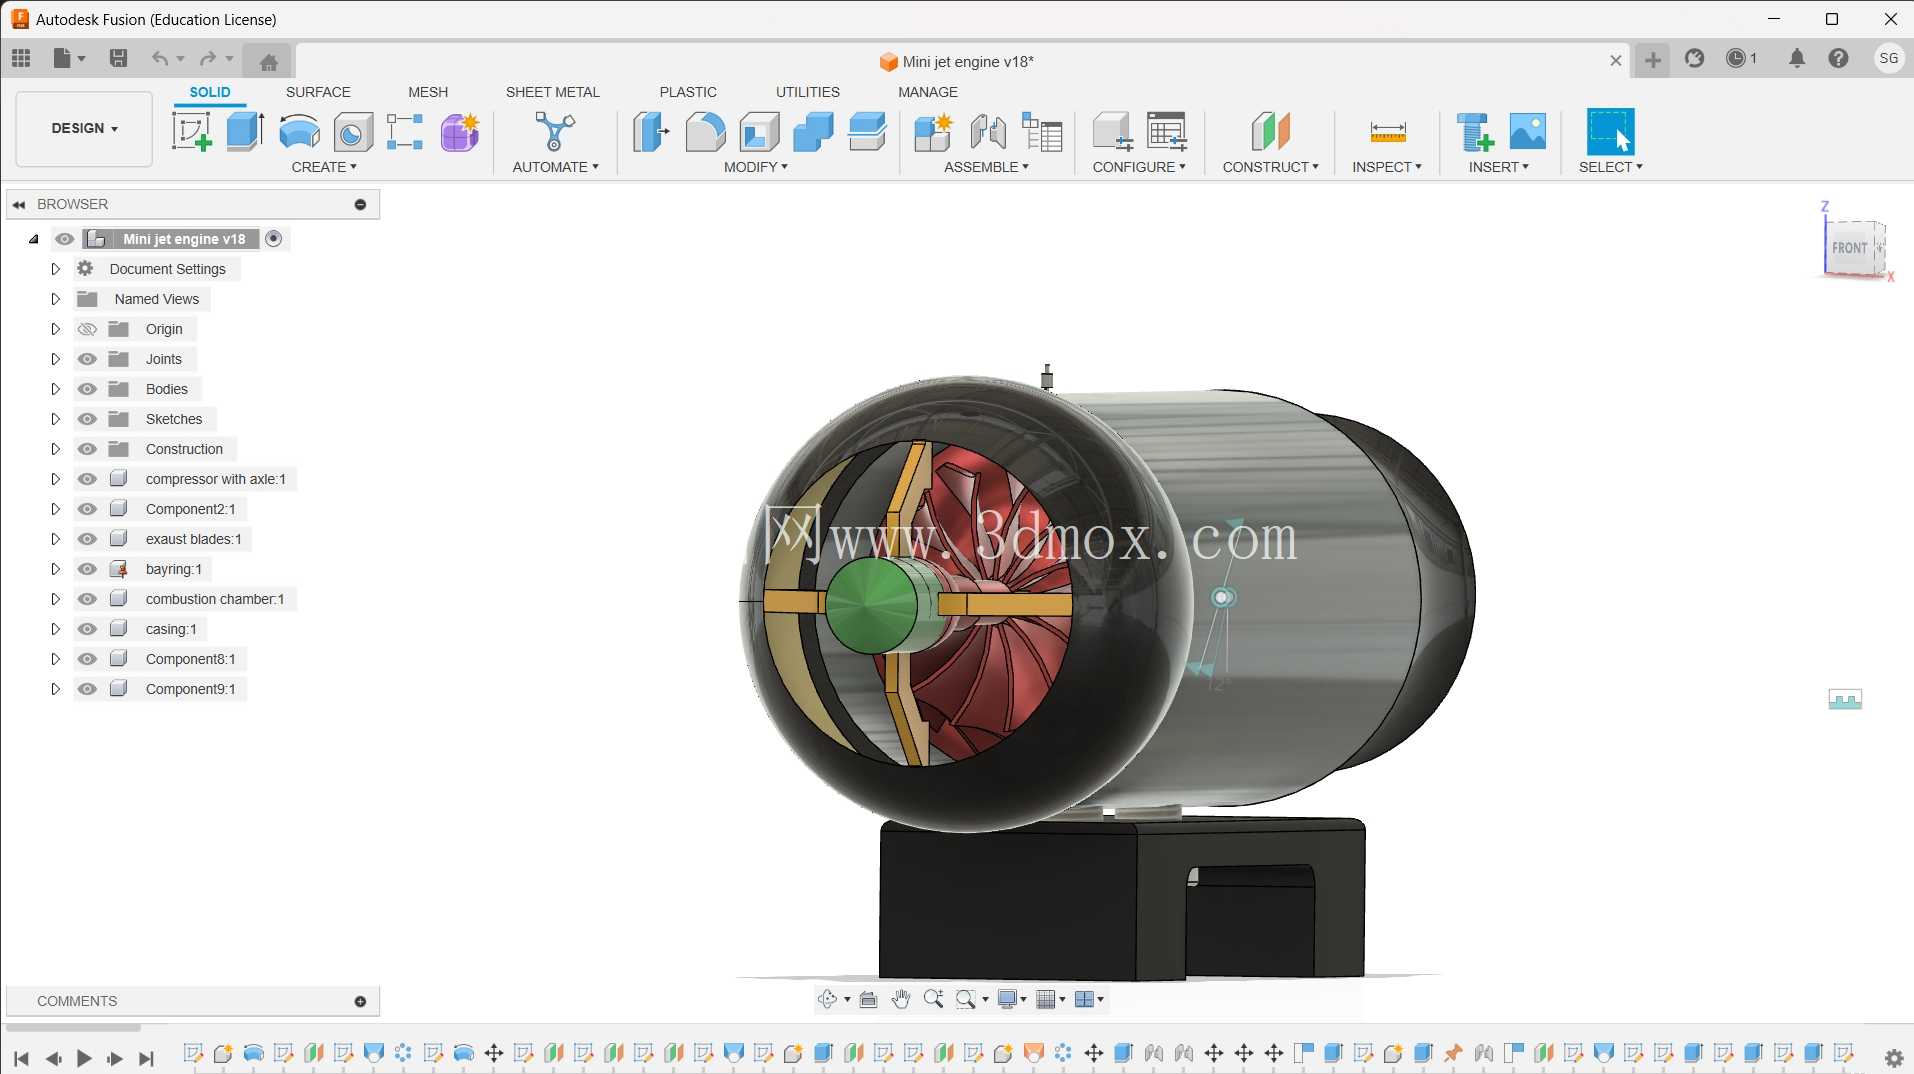Activate Mini jet engine v18 radio button

pos(274,239)
